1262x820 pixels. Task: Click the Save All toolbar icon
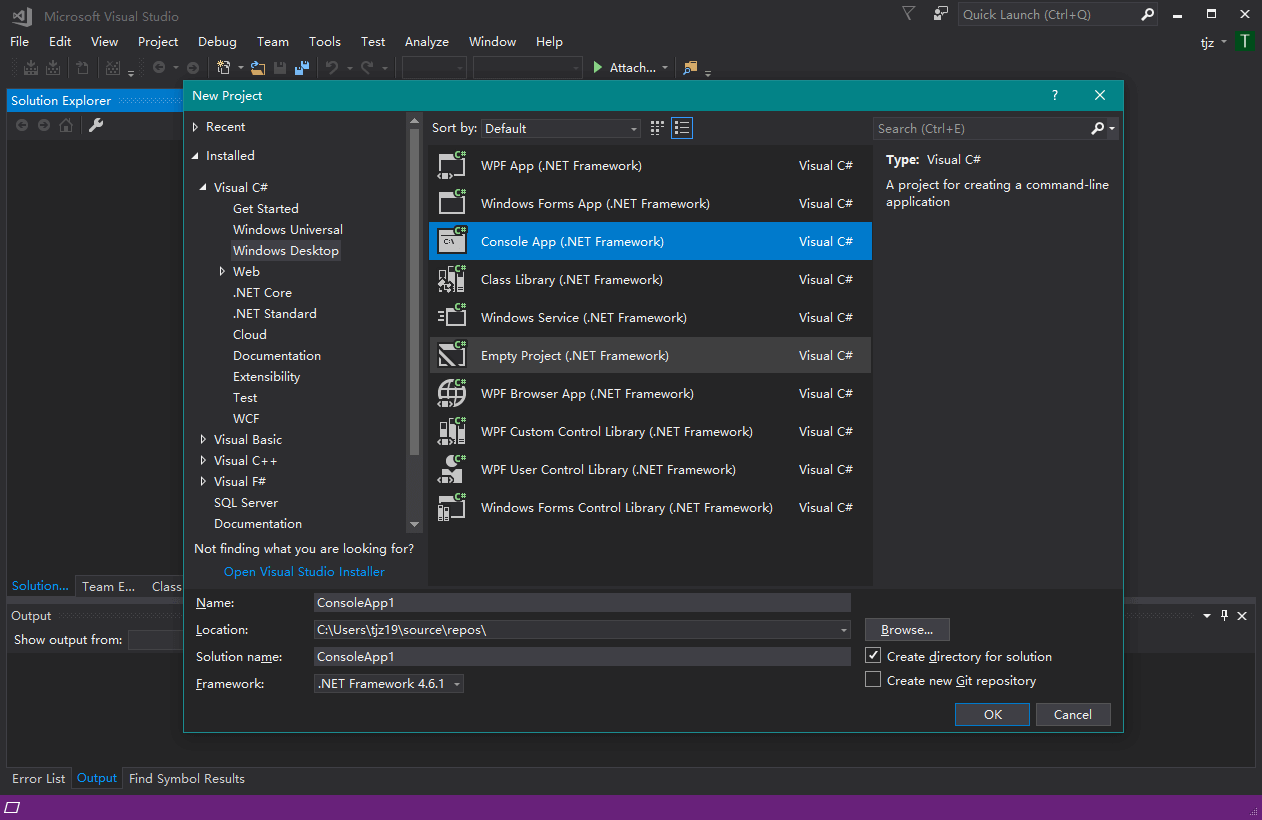pos(302,68)
